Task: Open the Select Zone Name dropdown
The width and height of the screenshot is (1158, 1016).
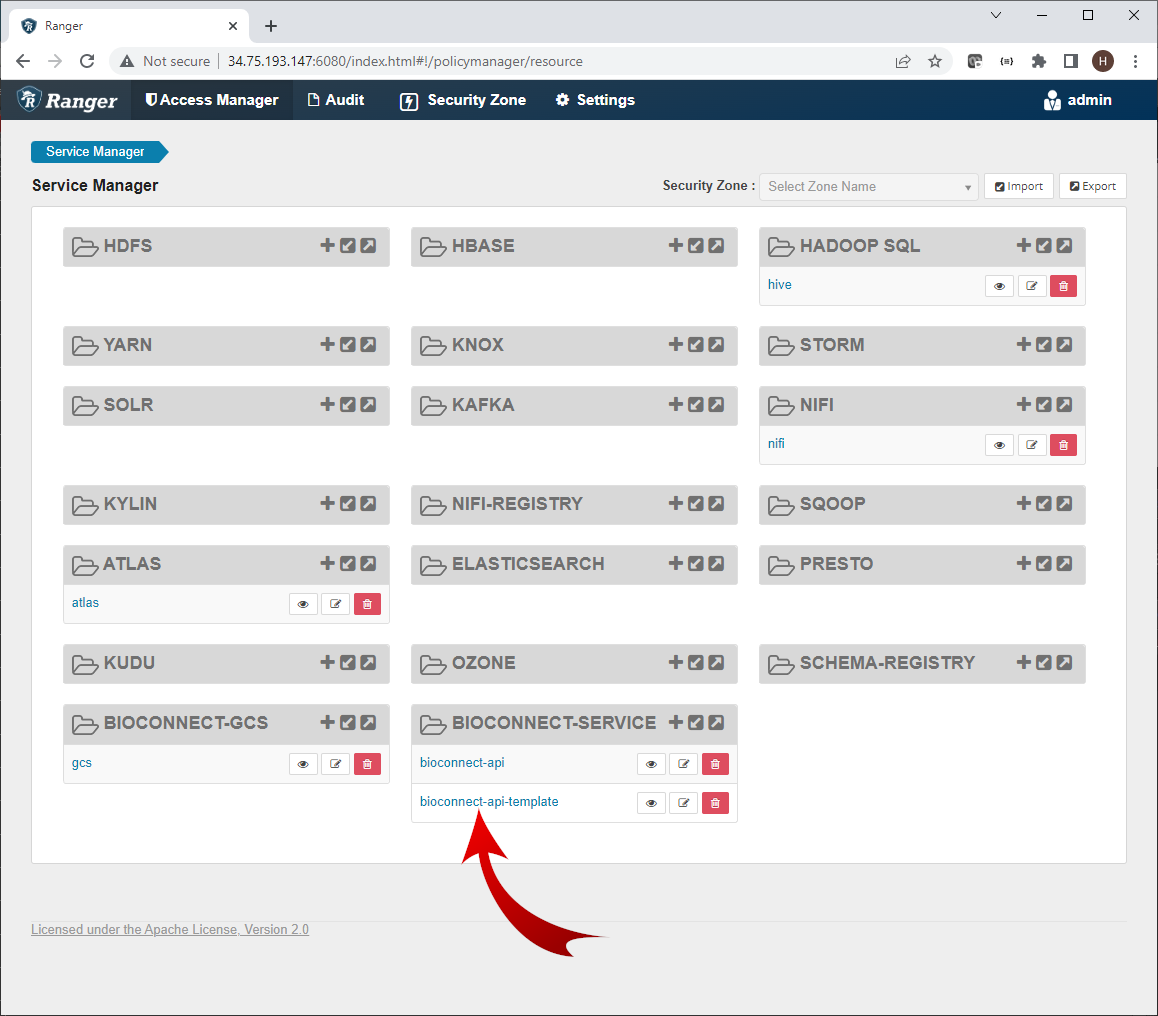Action: click(x=868, y=187)
